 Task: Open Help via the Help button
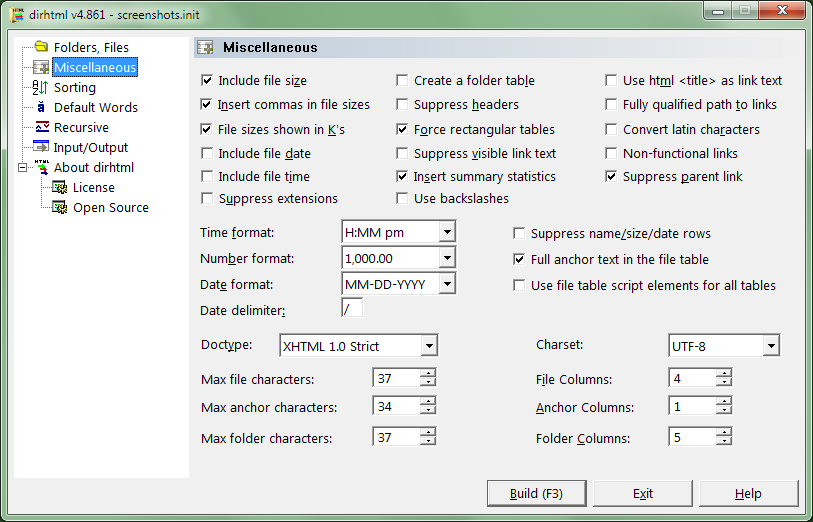pyautogui.click(x=749, y=493)
